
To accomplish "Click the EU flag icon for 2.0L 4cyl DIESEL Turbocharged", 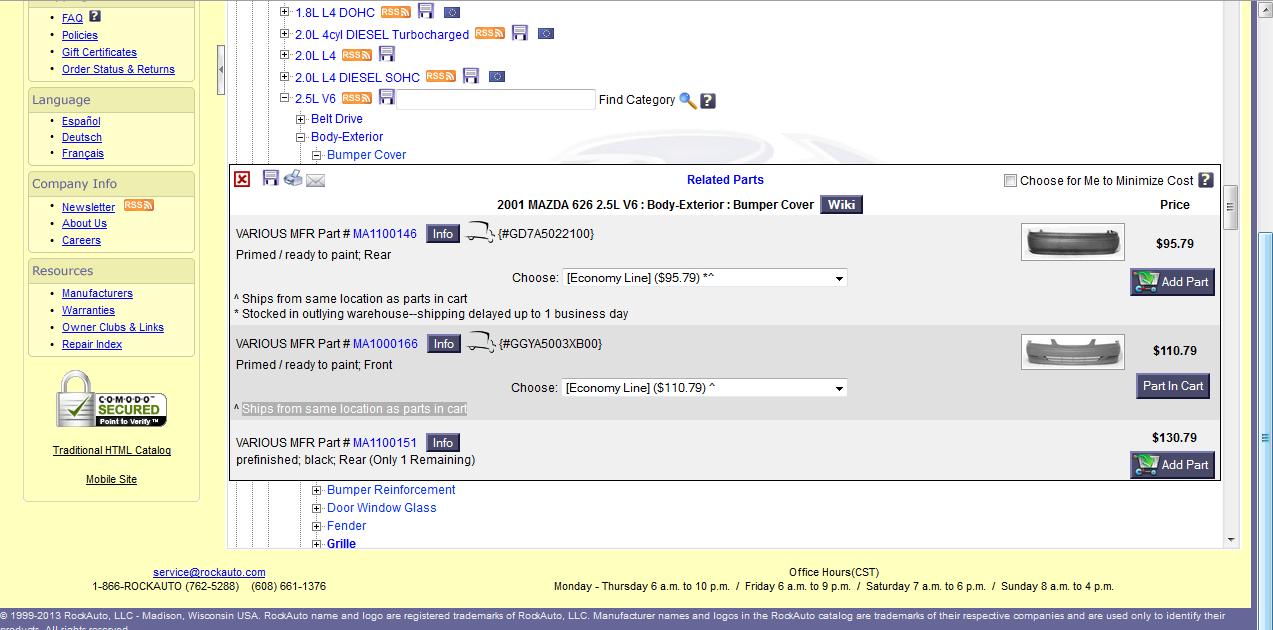I will 545,34.
